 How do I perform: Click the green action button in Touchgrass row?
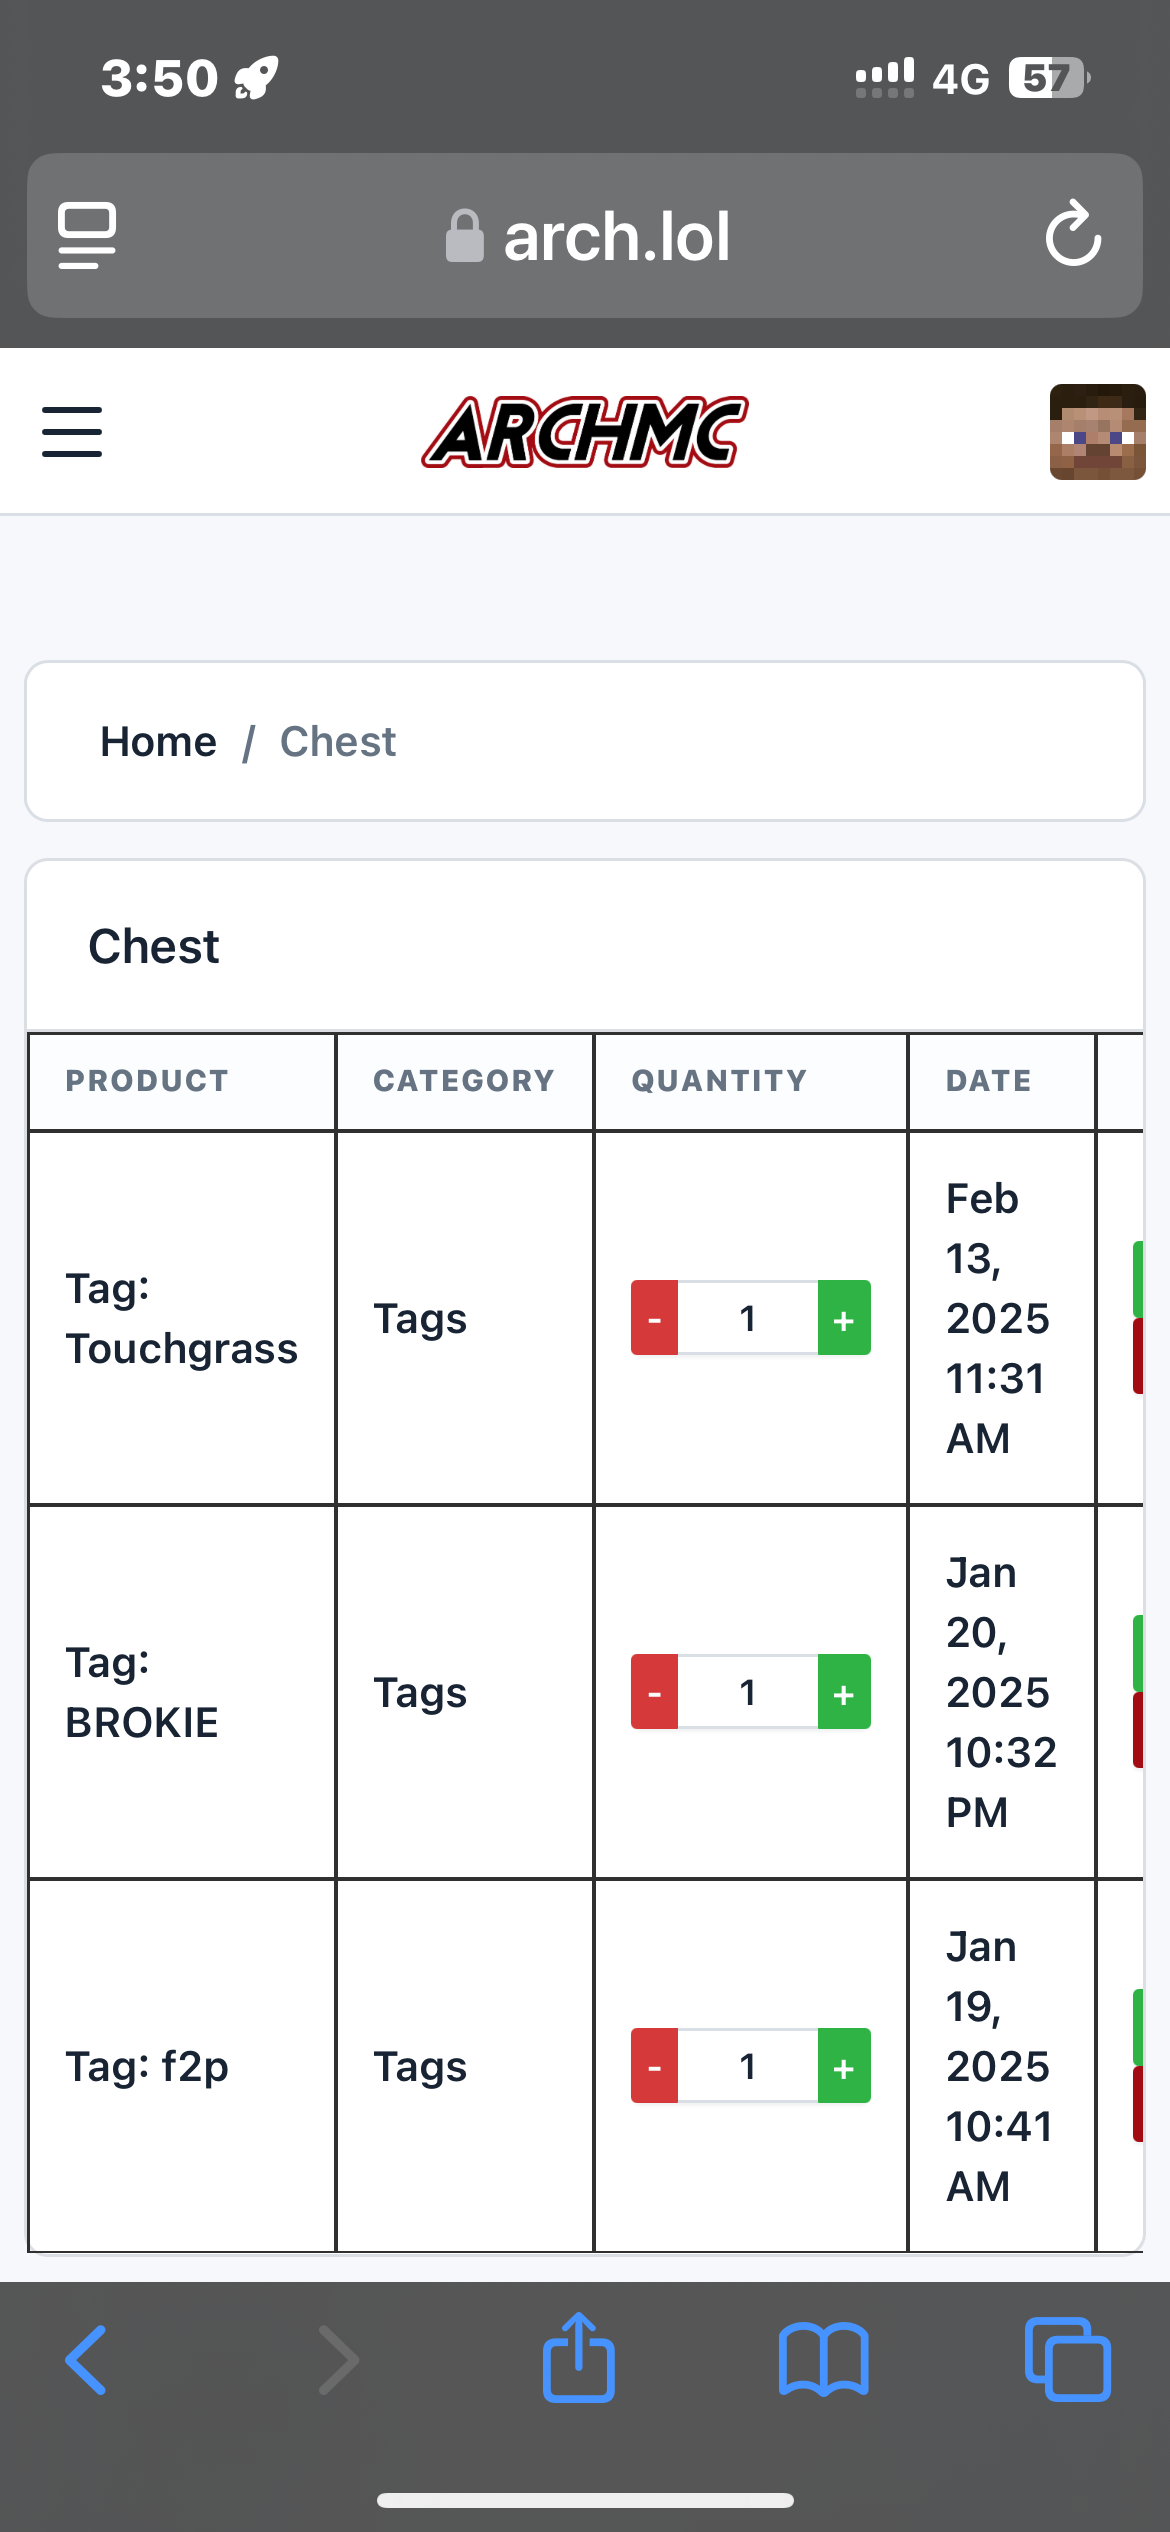pyautogui.click(x=1138, y=1279)
